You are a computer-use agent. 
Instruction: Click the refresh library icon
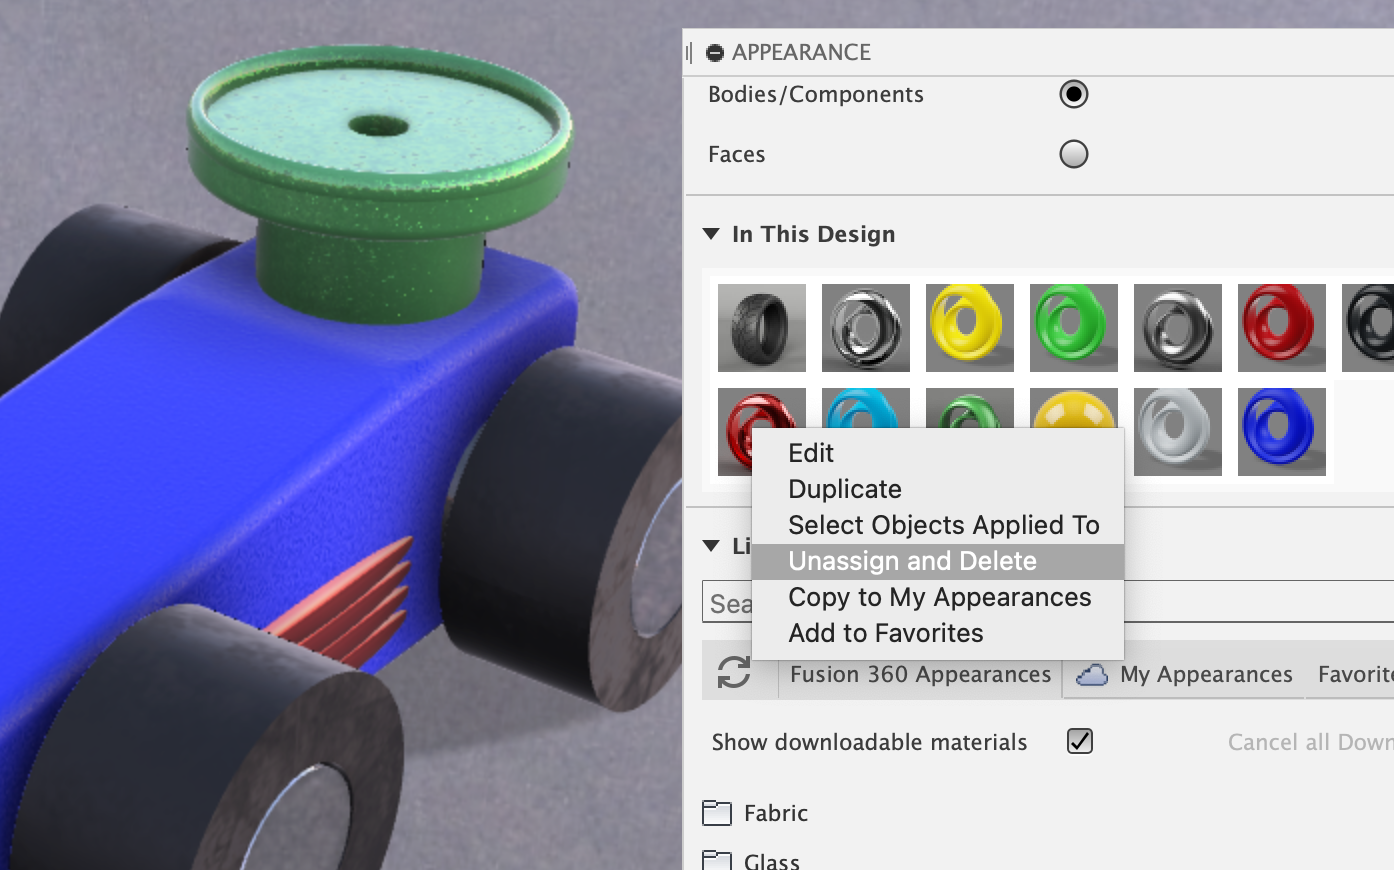click(734, 672)
